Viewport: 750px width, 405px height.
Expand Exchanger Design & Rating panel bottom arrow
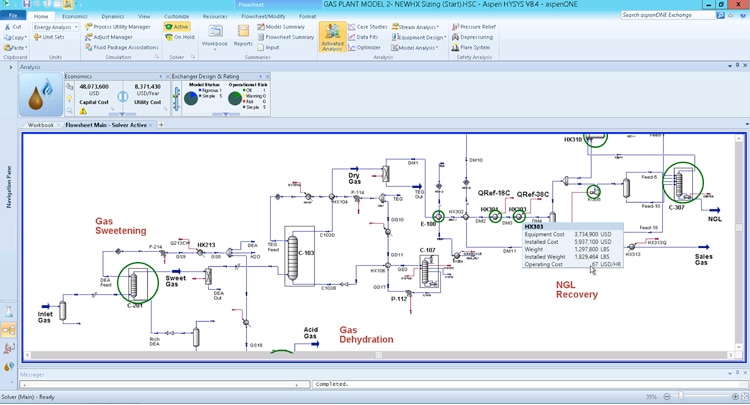225,114
